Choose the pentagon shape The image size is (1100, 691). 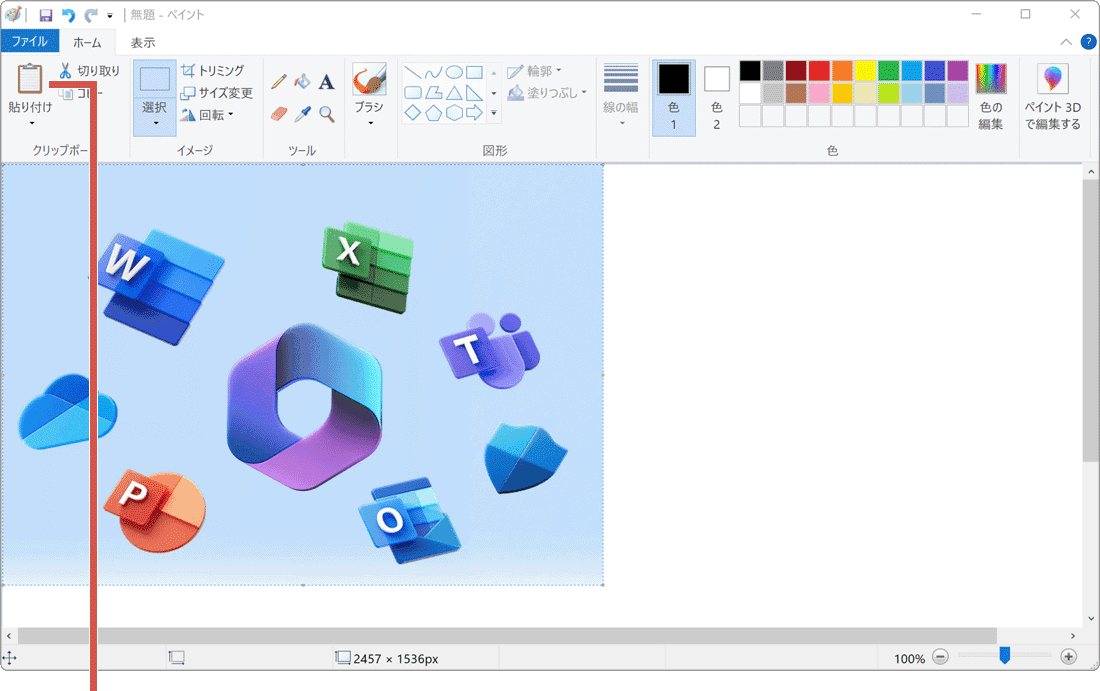434,113
